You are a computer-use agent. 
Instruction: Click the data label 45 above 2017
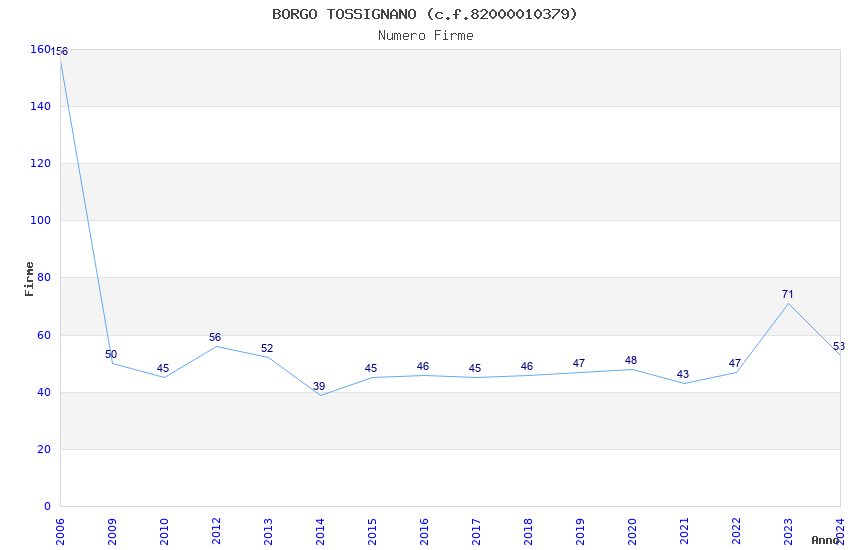(475, 368)
